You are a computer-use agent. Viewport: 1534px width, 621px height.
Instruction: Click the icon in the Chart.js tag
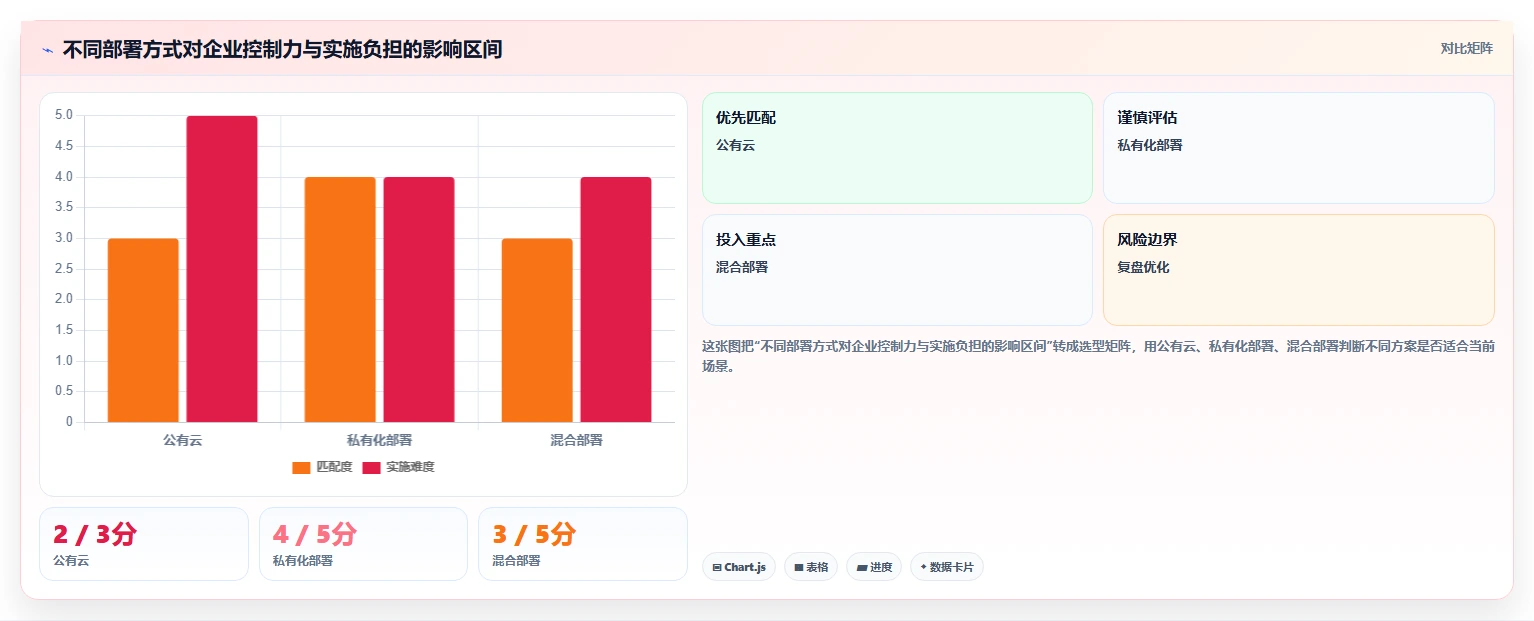pyautogui.click(x=717, y=567)
